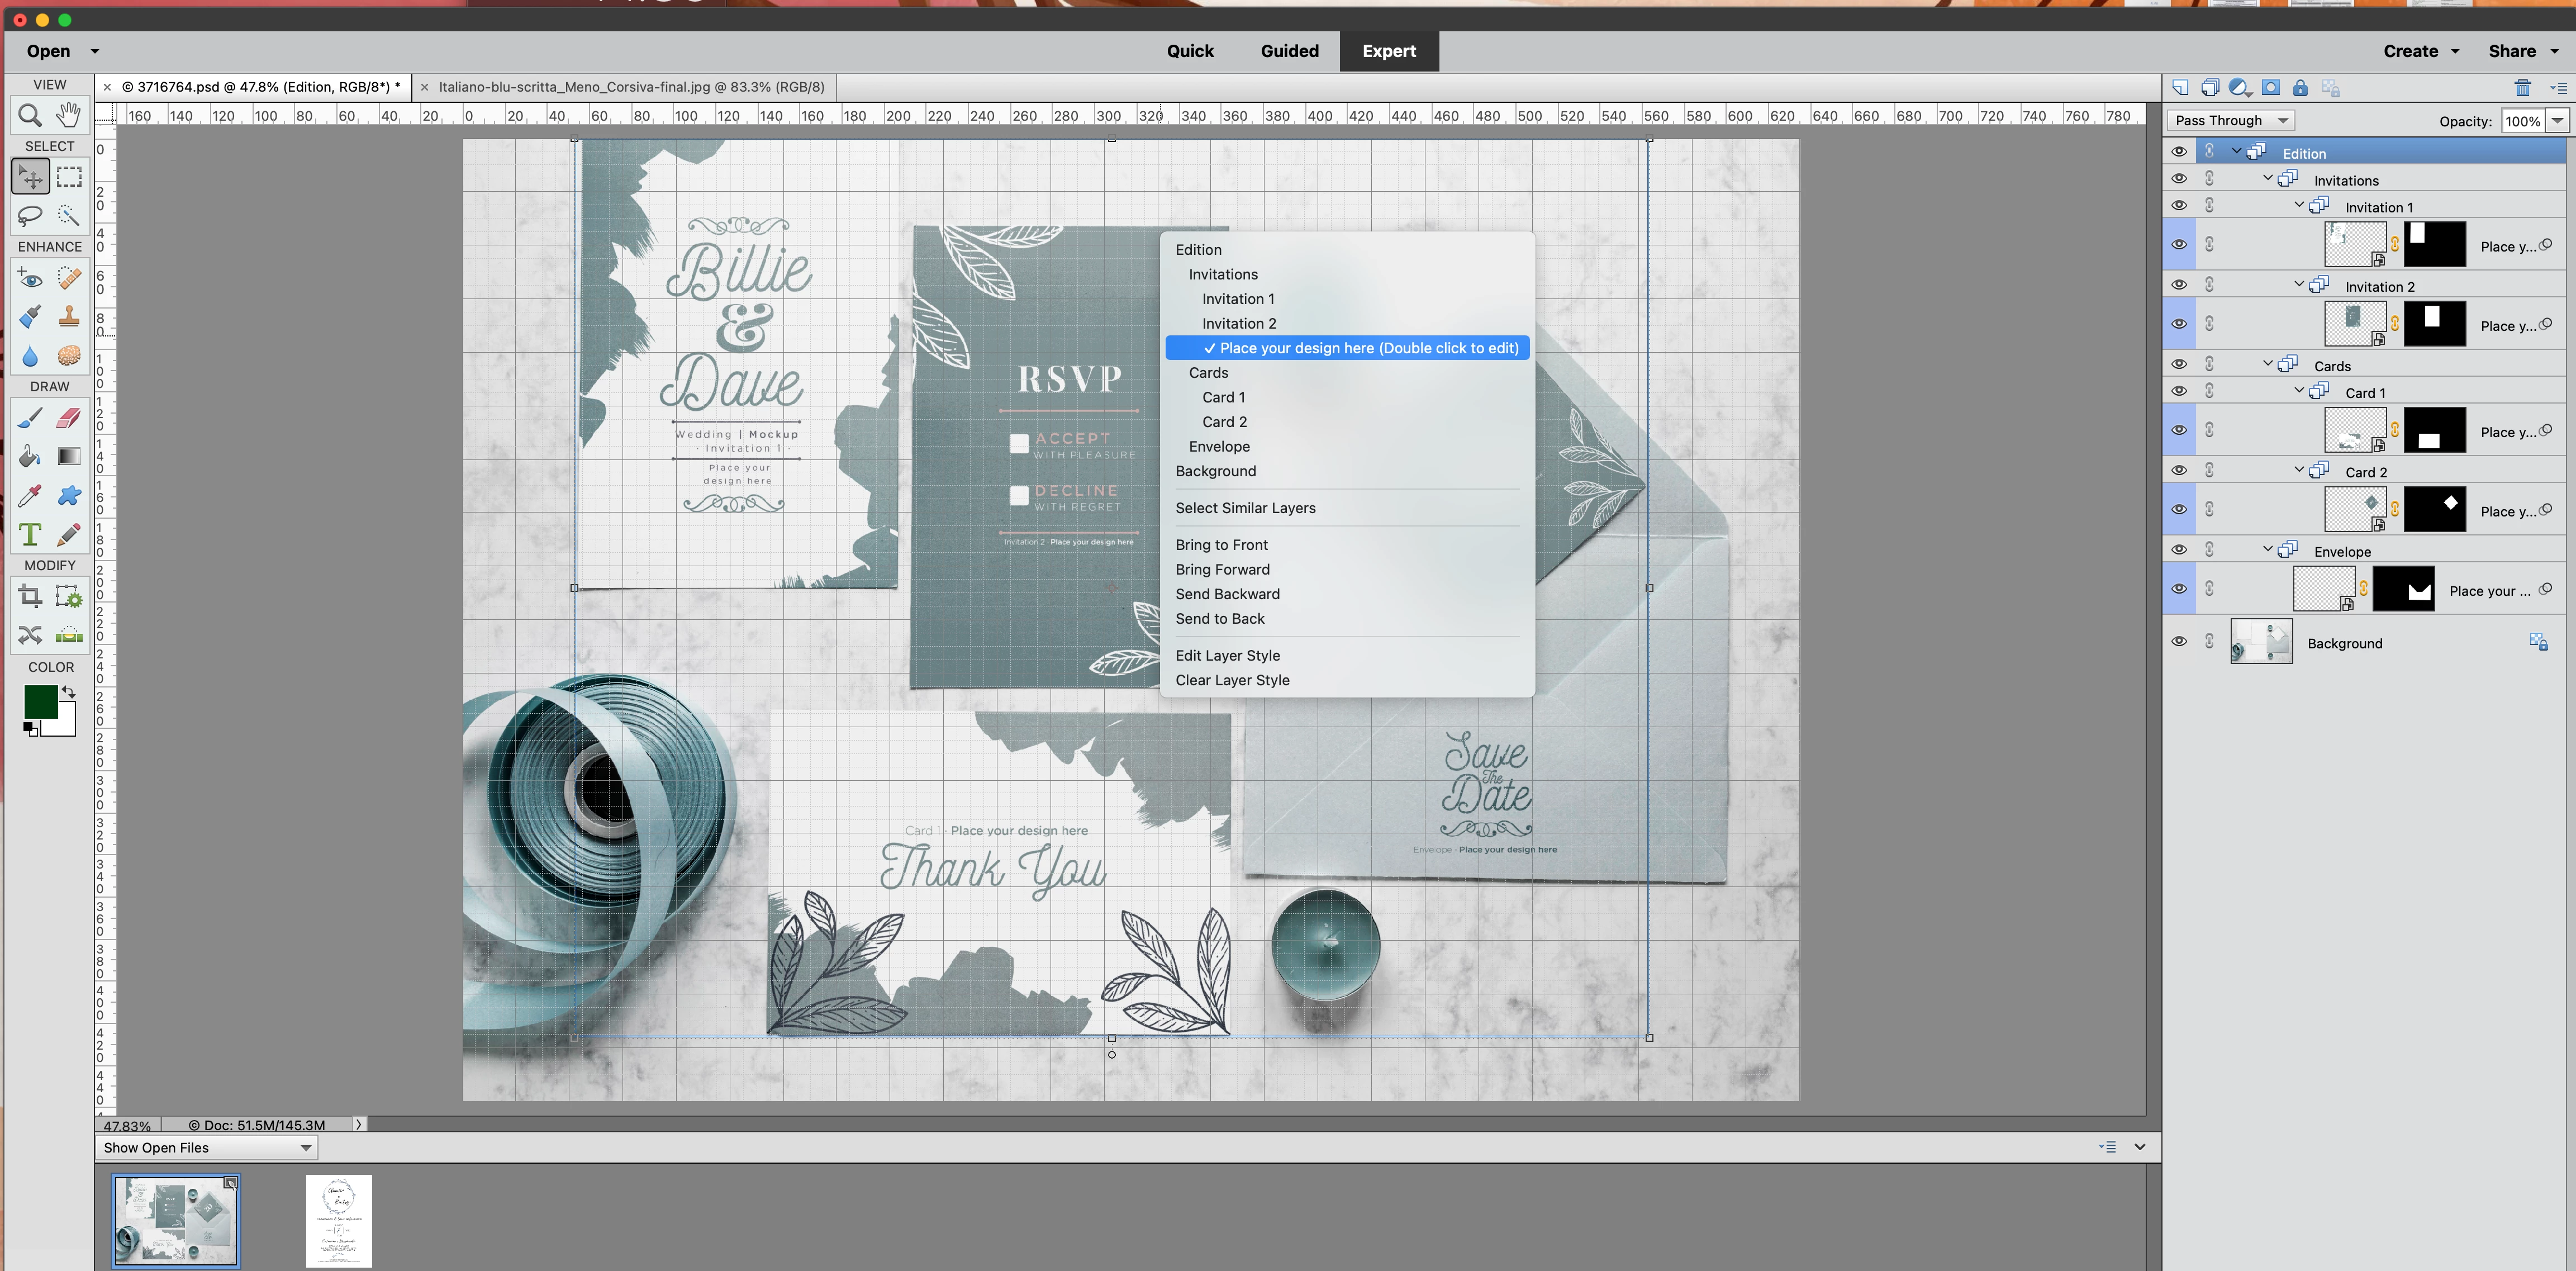The width and height of the screenshot is (2576, 1271).
Task: Select the Content-Aware Move tool
Action: pos(30,635)
